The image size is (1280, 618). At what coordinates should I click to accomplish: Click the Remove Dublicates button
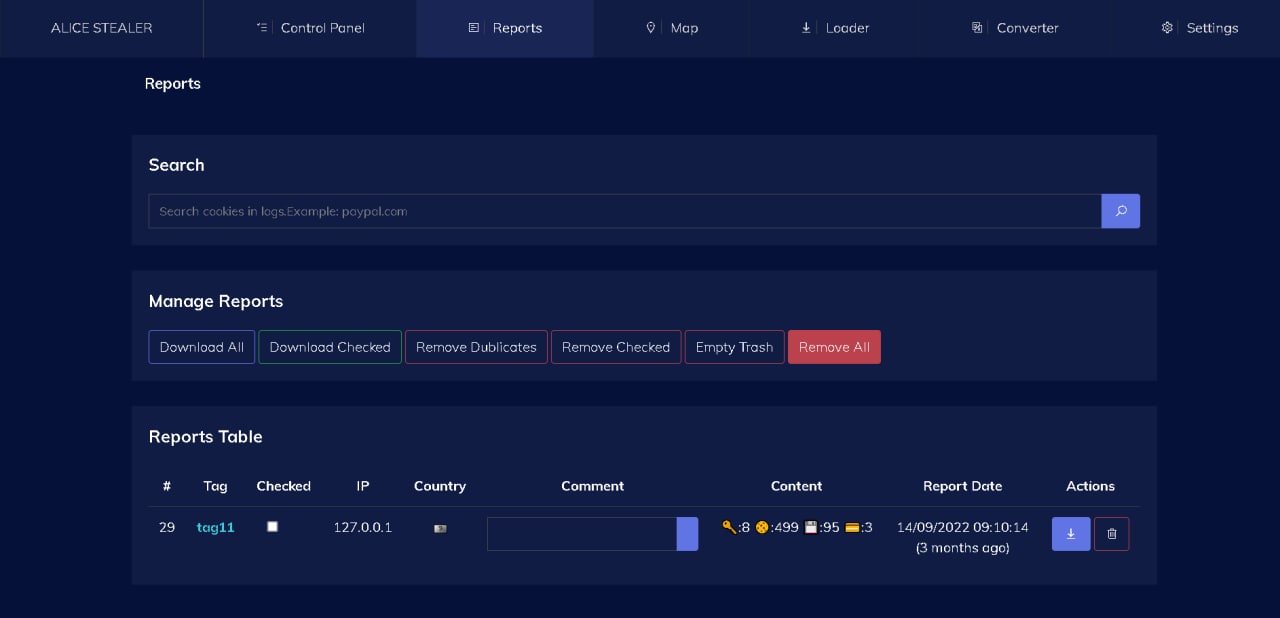476,347
